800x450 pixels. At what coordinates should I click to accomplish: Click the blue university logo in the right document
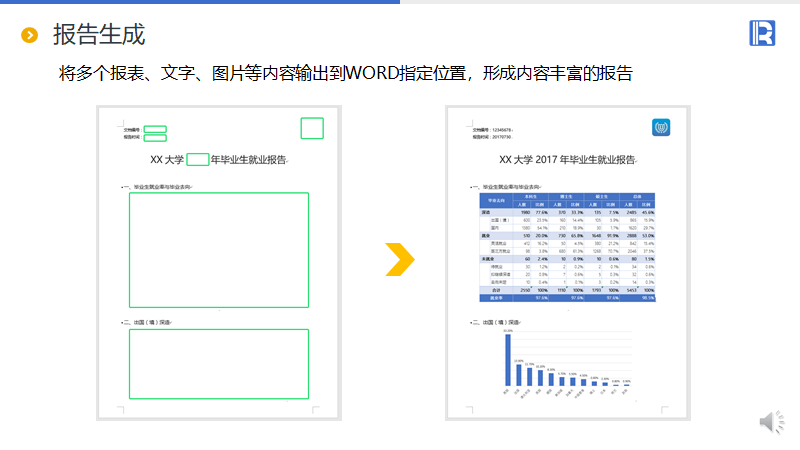[x=661, y=128]
